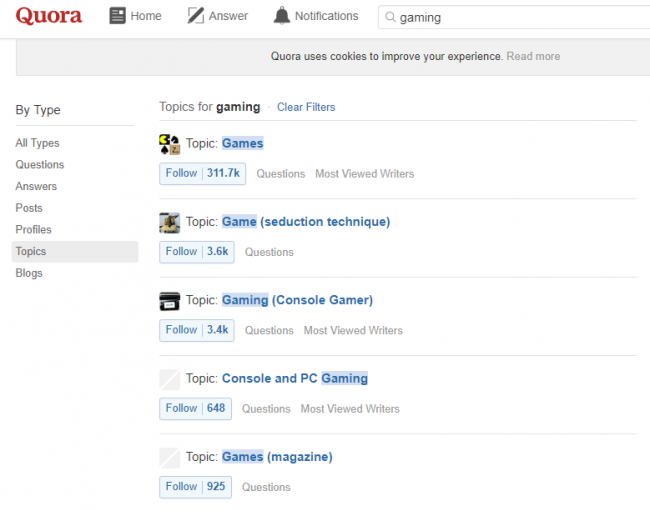This screenshot has height=511, width=650.
Task: Open Gaming (Console Gamer) topic link
Action: [x=297, y=300]
